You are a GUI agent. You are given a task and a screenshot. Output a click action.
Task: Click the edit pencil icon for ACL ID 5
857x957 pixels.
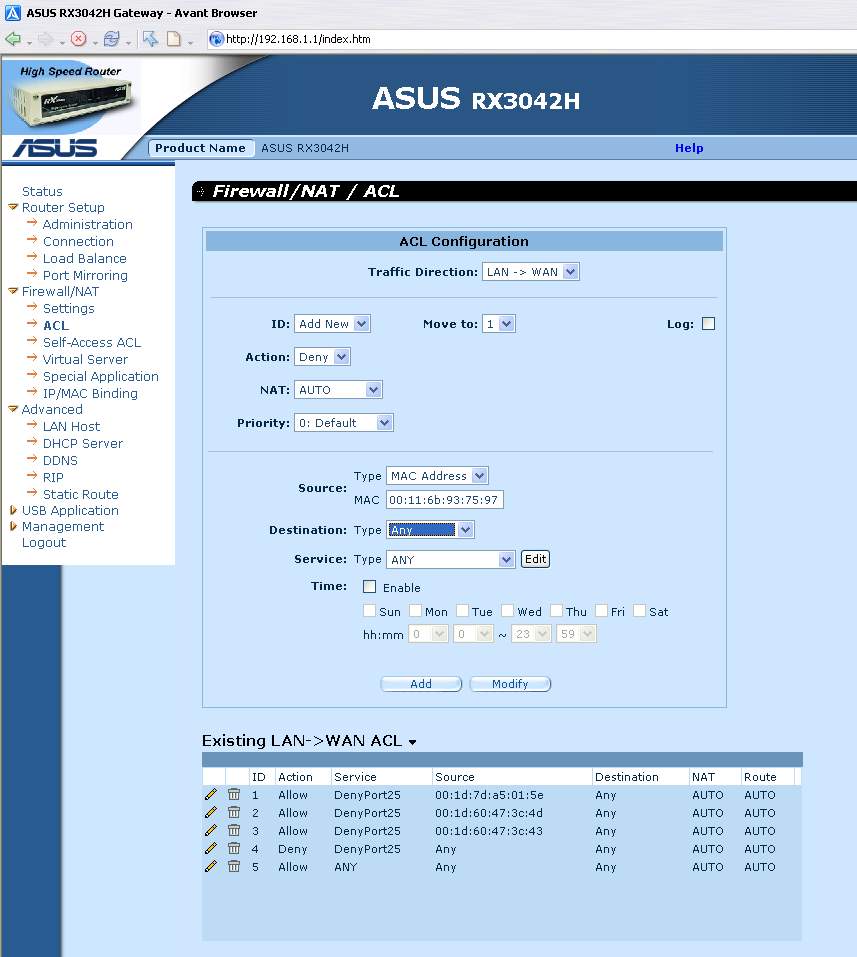coord(211,867)
